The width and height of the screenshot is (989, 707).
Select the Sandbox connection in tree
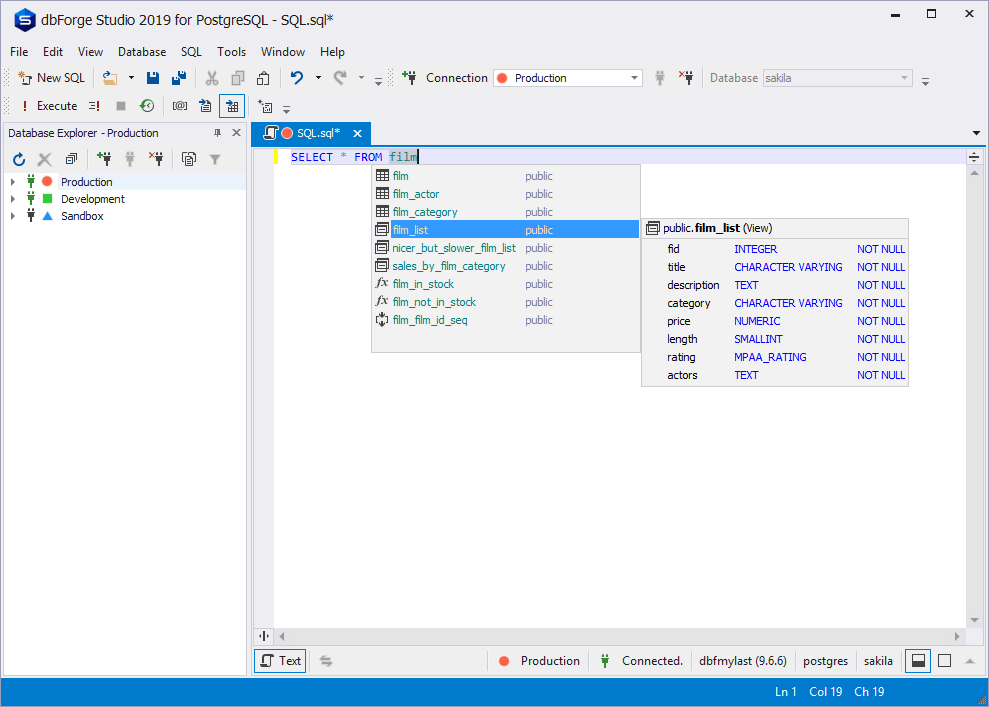[x=82, y=216]
